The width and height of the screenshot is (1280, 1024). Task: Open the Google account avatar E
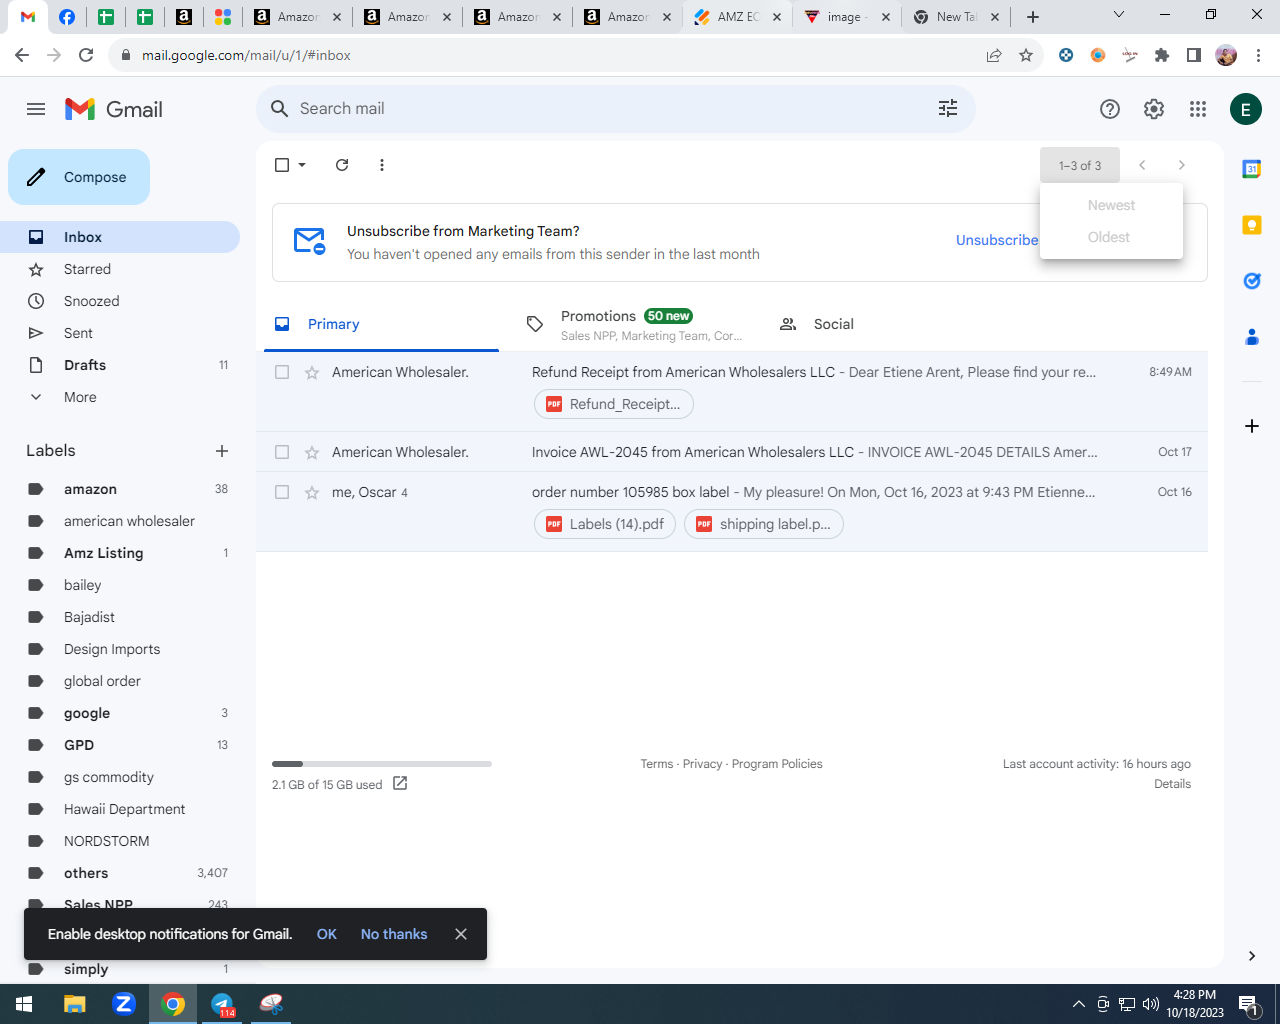(1246, 109)
